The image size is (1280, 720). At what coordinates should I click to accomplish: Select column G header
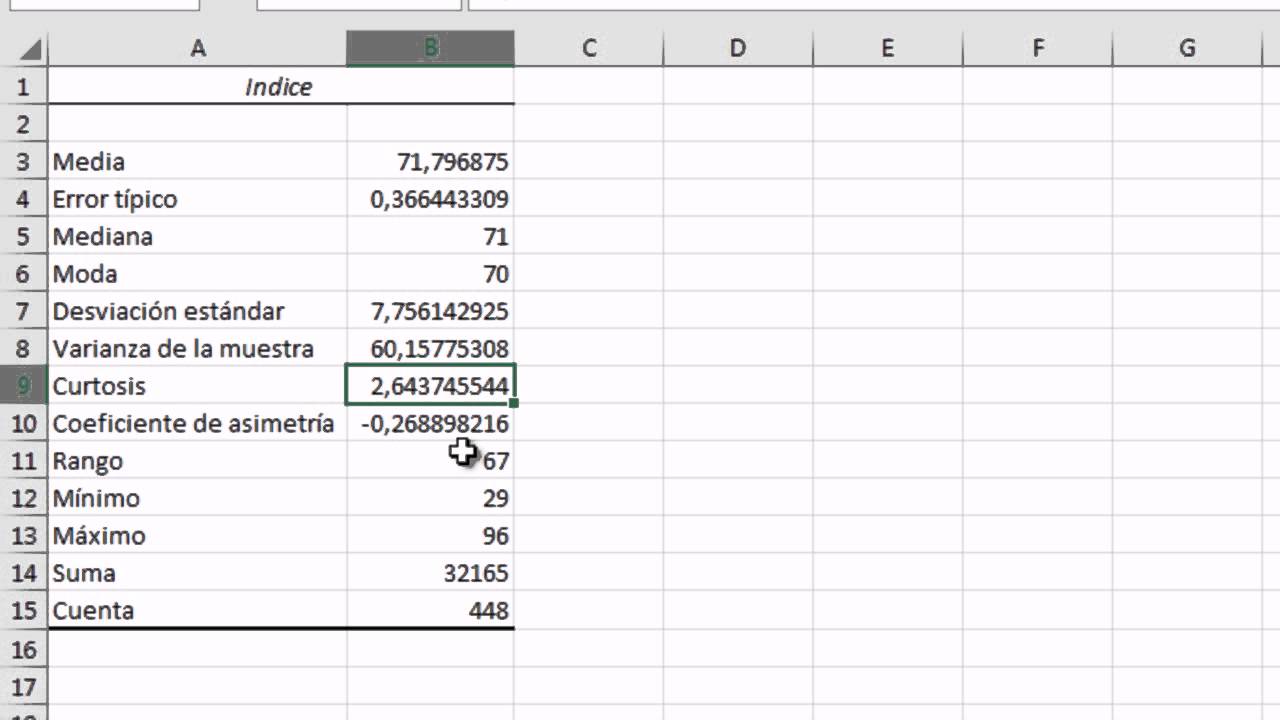coord(1188,48)
